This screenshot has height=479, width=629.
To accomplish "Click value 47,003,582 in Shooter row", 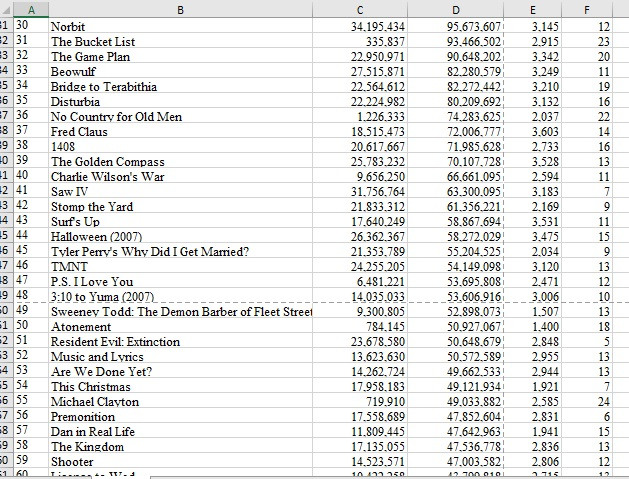I will click(x=455, y=462).
